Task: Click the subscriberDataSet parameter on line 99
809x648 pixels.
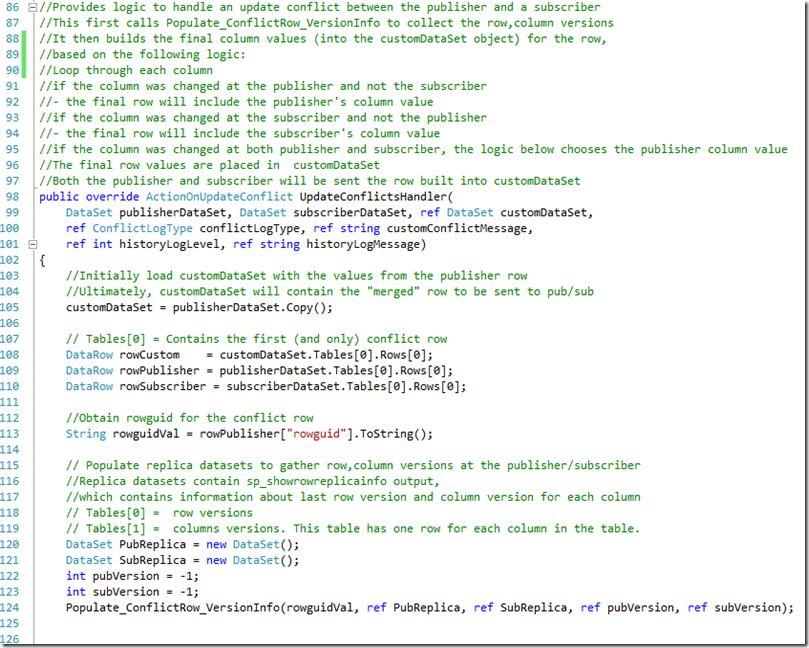Action: [352, 213]
